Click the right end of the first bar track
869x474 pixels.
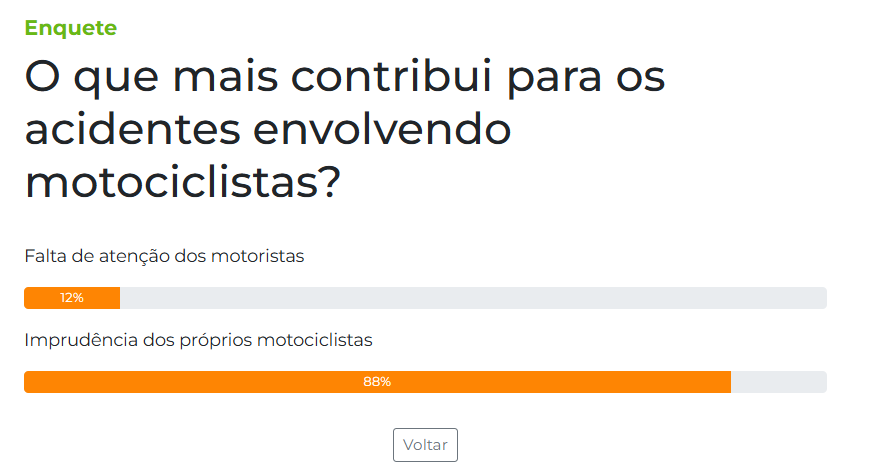coord(820,298)
